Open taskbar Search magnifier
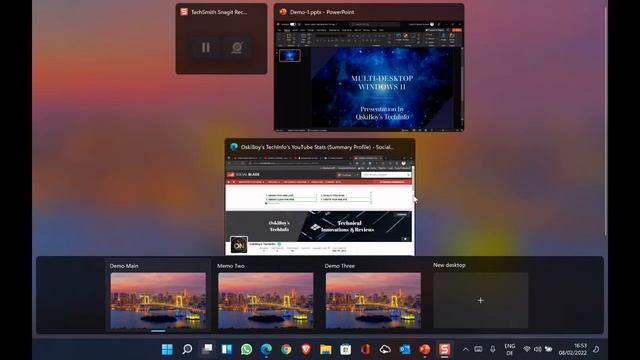The height and width of the screenshot is (360, 640). pos(187,349)
